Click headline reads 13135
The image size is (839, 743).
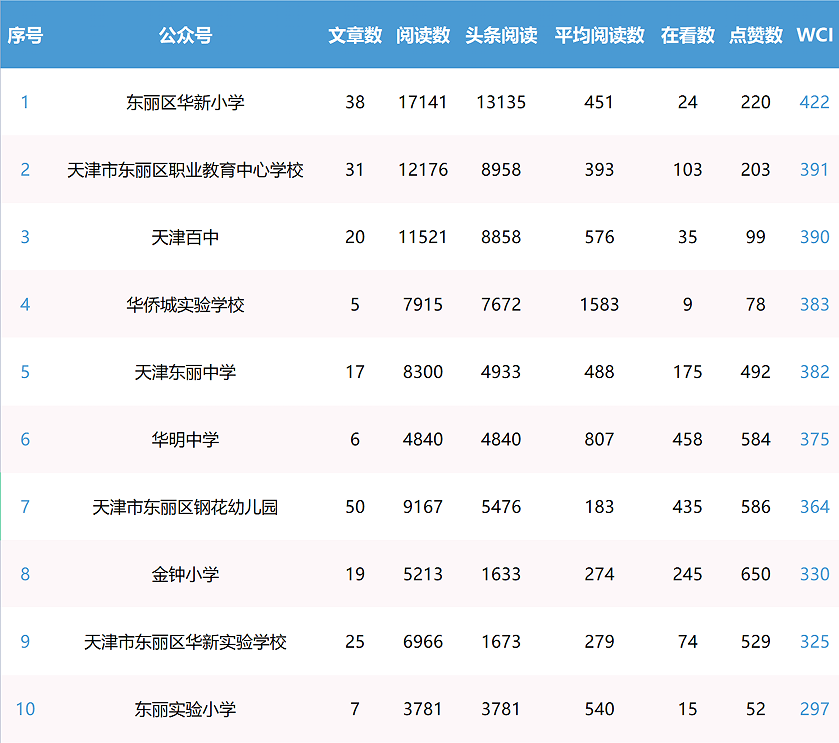[501, 102]
